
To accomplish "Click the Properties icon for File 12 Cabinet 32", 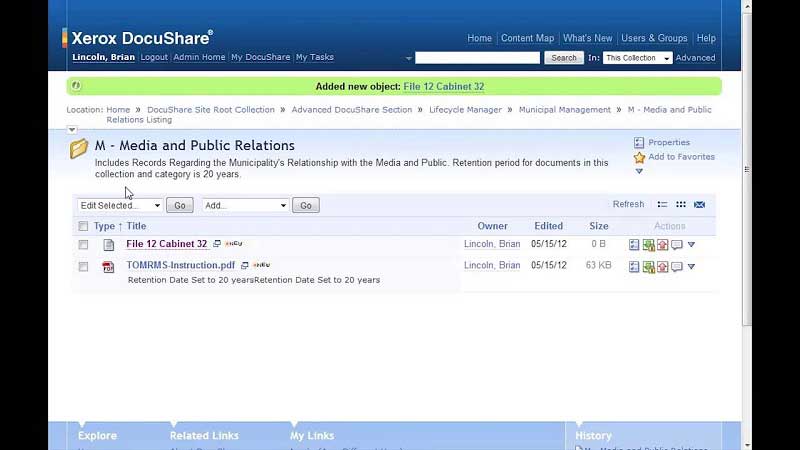I will [x=634, y=245].
